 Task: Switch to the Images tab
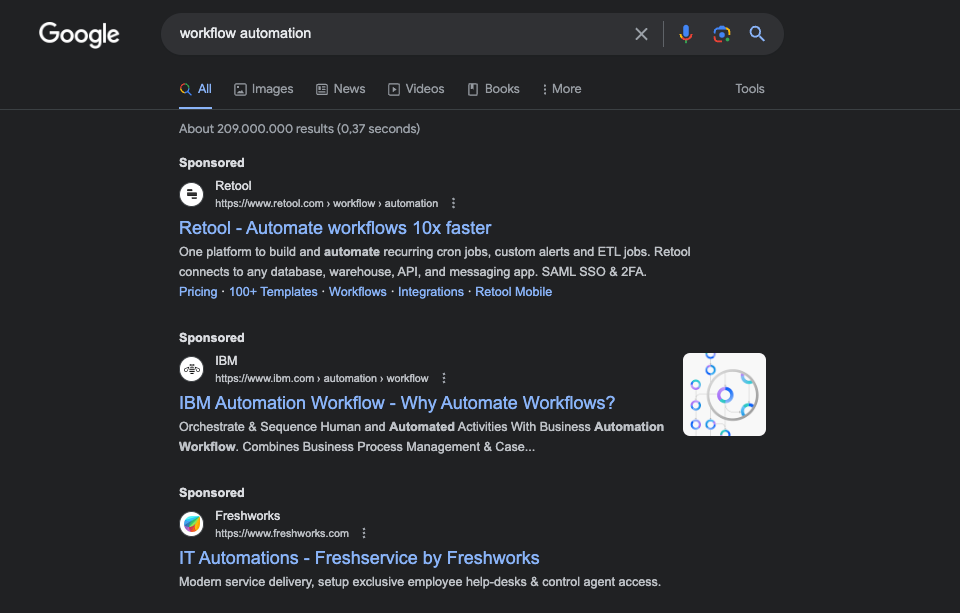(x=264, y=89)
